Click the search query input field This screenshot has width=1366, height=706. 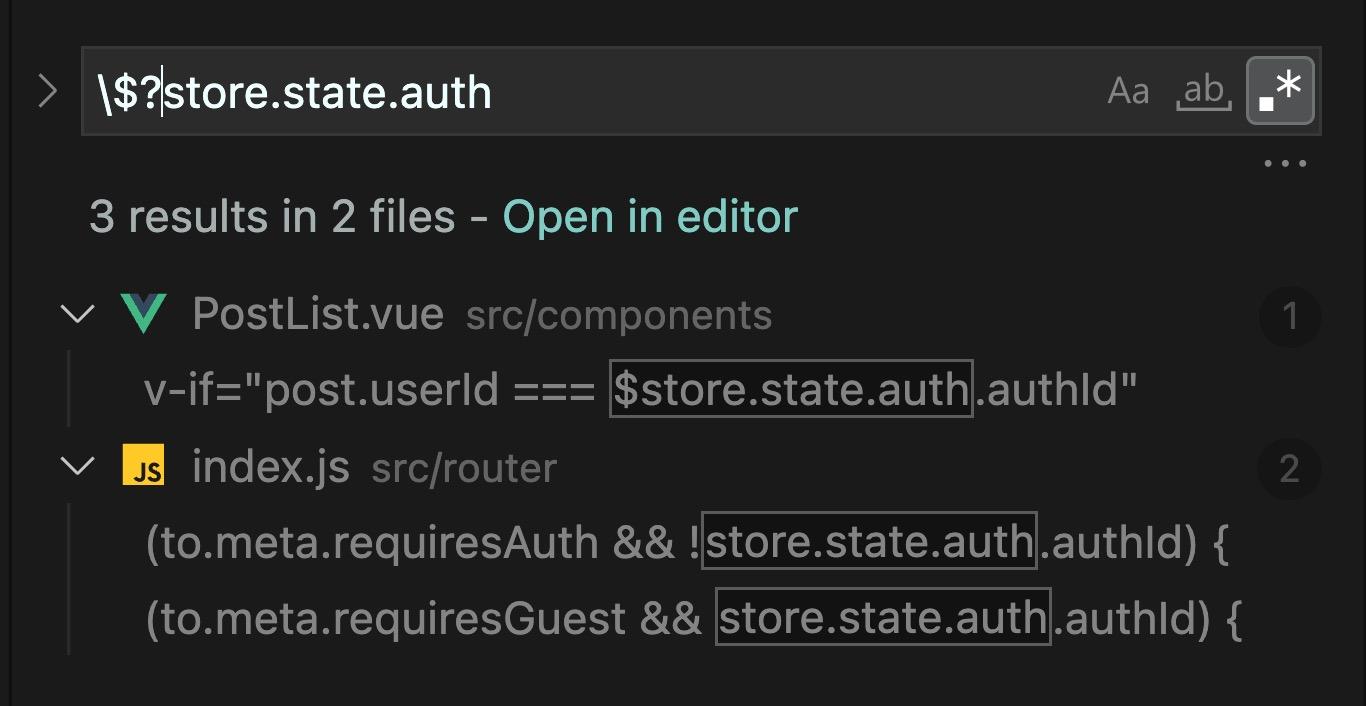tap(600, 92)
